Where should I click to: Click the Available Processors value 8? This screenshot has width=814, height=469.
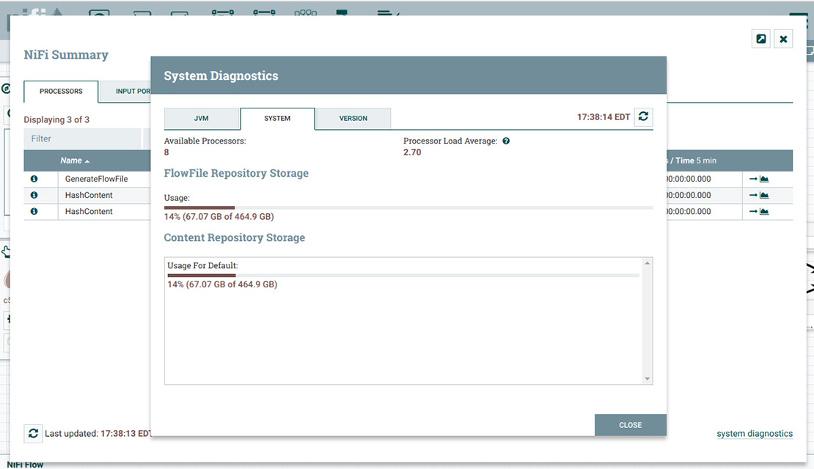(167, 152)
